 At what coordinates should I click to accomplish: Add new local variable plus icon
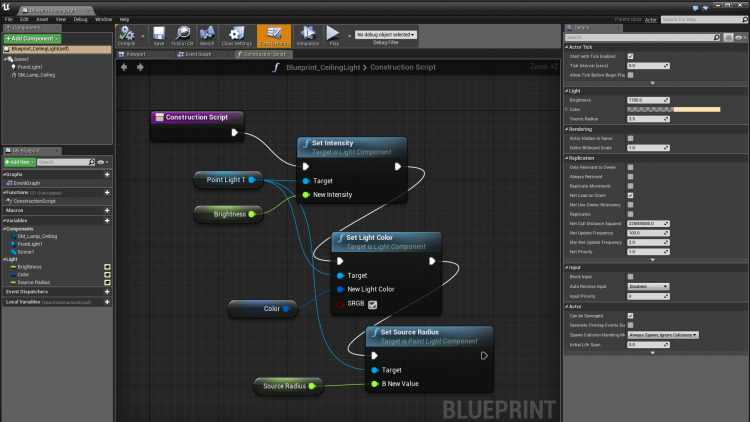click(107, 302)
